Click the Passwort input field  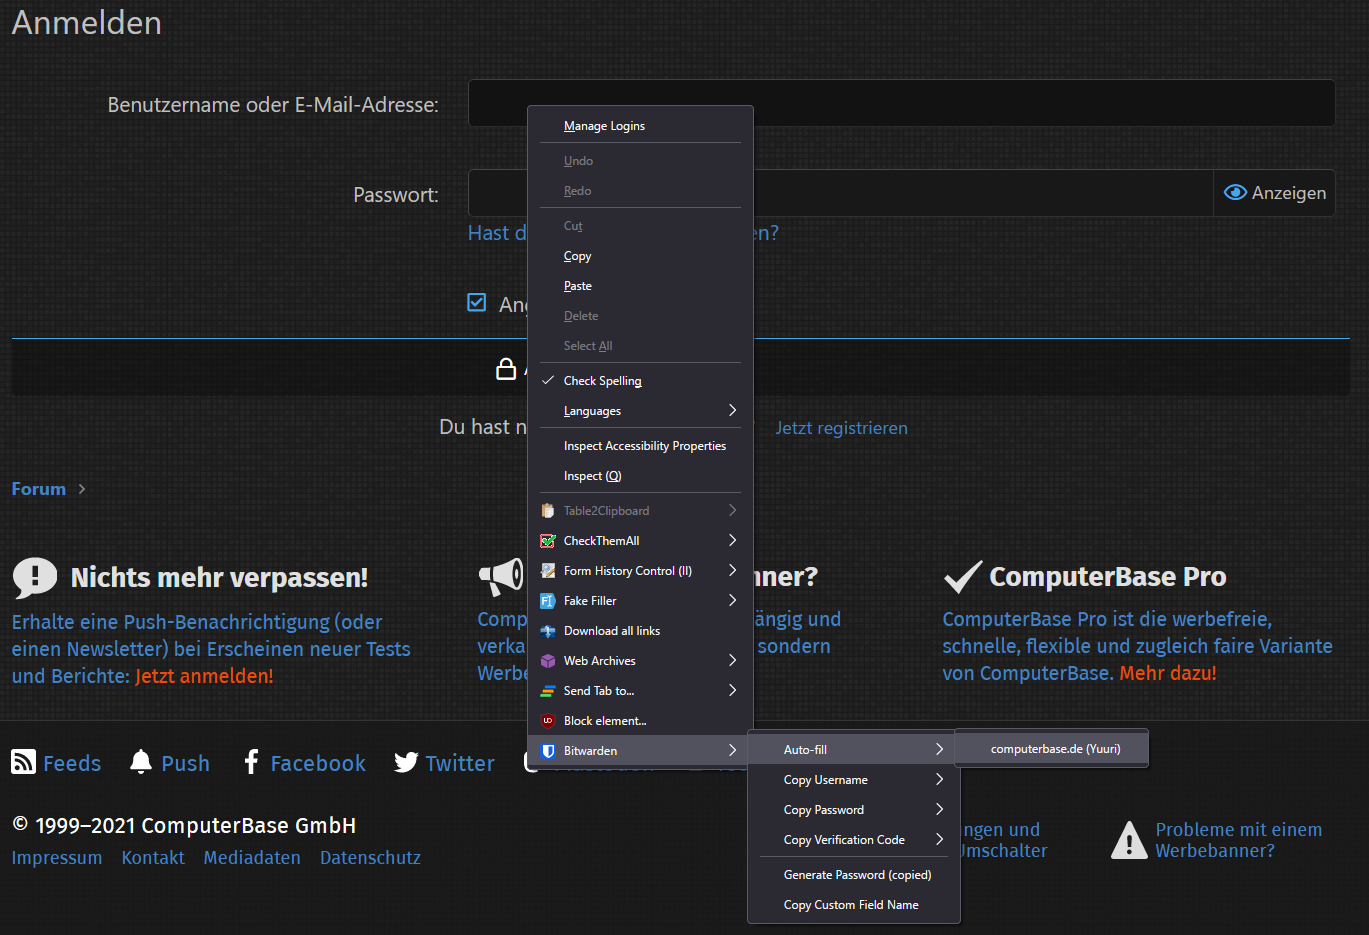coord(841,193)
